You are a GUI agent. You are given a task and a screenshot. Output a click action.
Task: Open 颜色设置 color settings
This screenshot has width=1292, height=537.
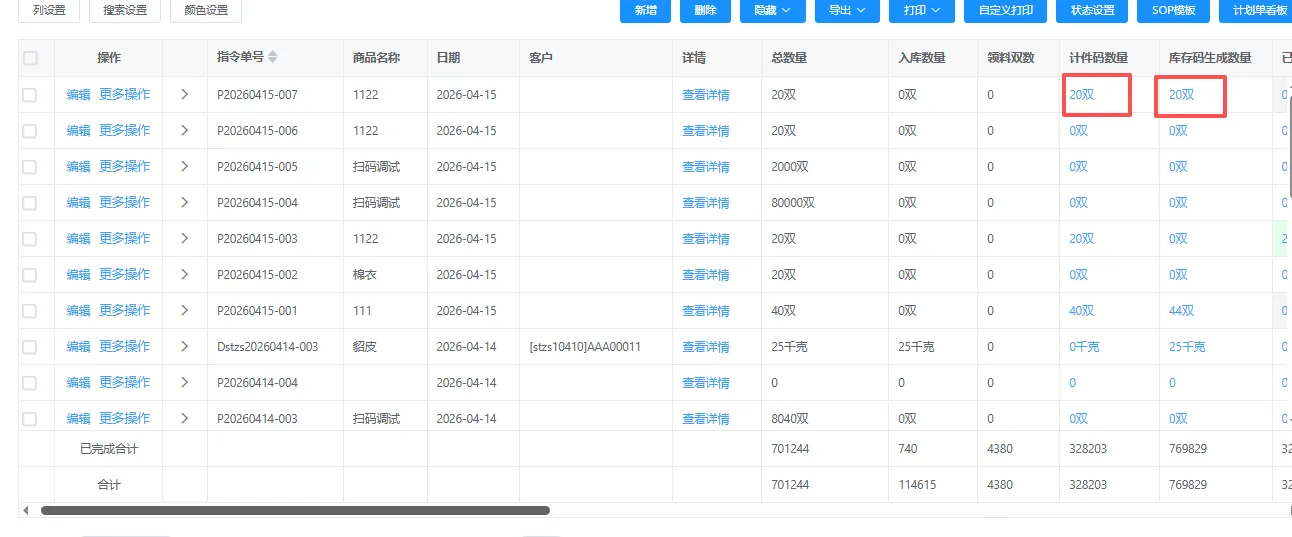point(206,10)
